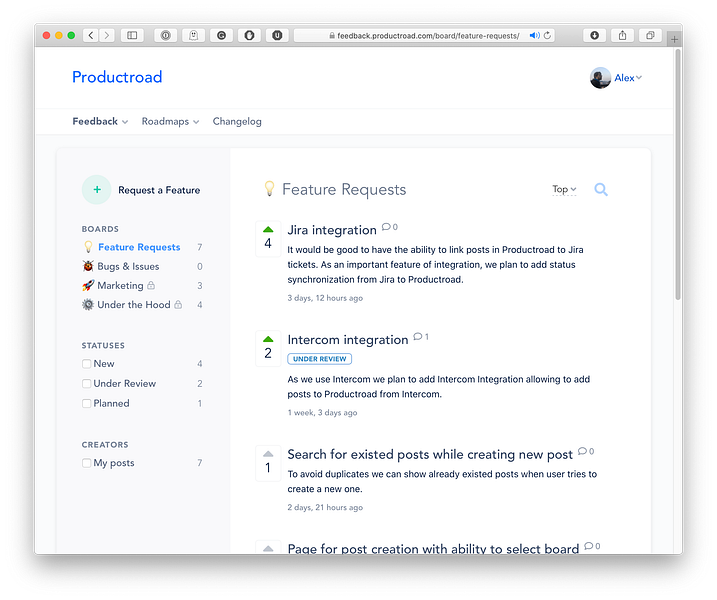Viewport: 717px width, 600px height.
Task: Select the Bugs & Issues board
Action: [x=128, y=266]
